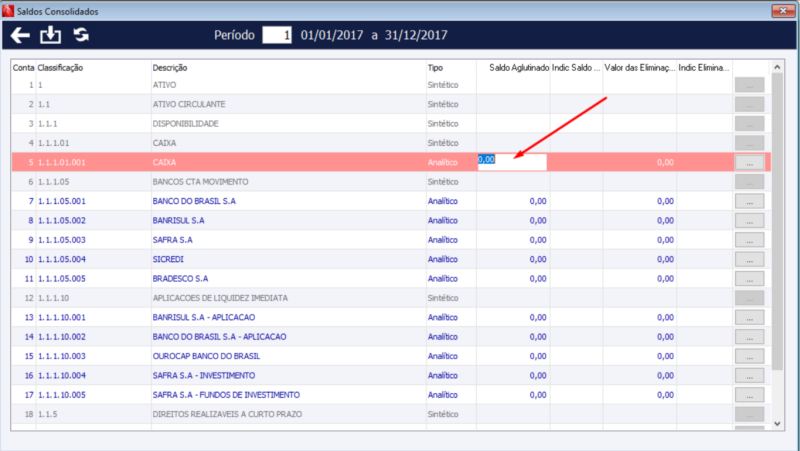Open details button for SAFRA S.A - FUNDOS DE INVESTIMENTO
The height and width of the screenshot is (451, 800).
point(749,395)
